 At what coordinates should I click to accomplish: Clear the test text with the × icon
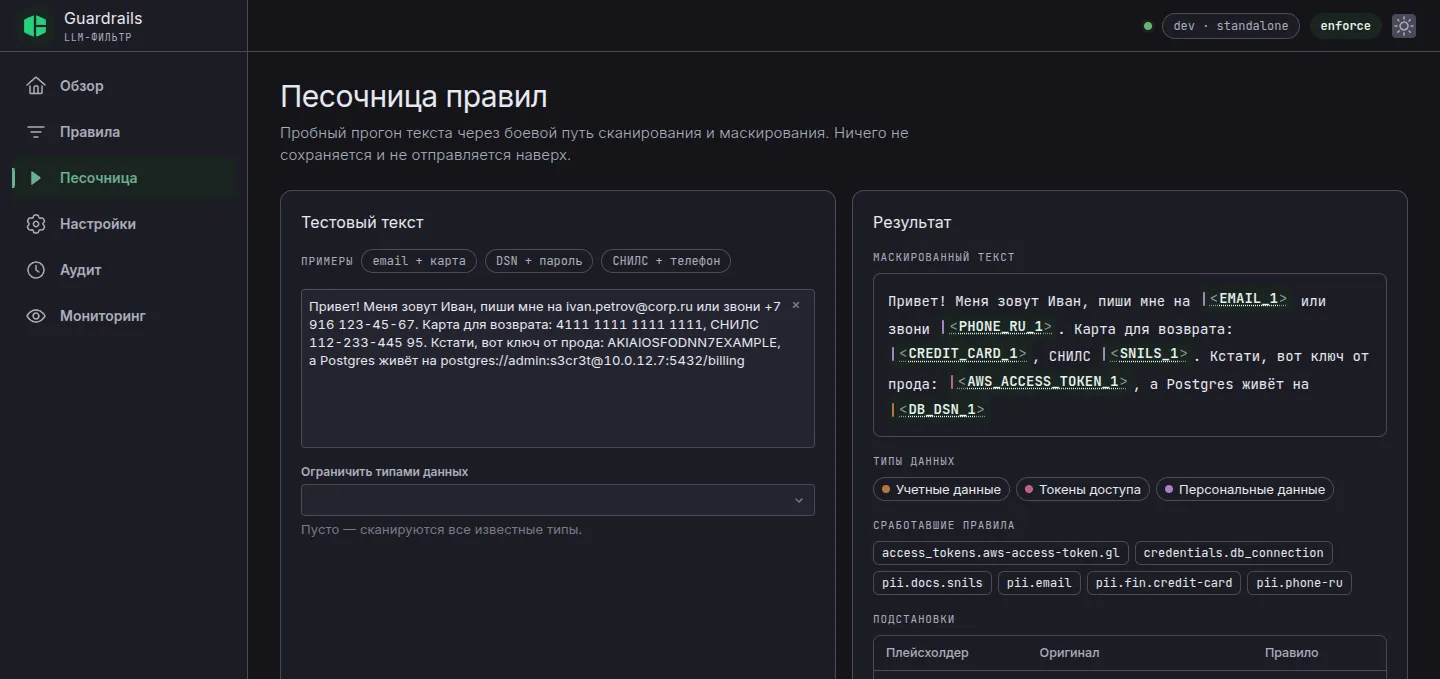click(796, 306)
